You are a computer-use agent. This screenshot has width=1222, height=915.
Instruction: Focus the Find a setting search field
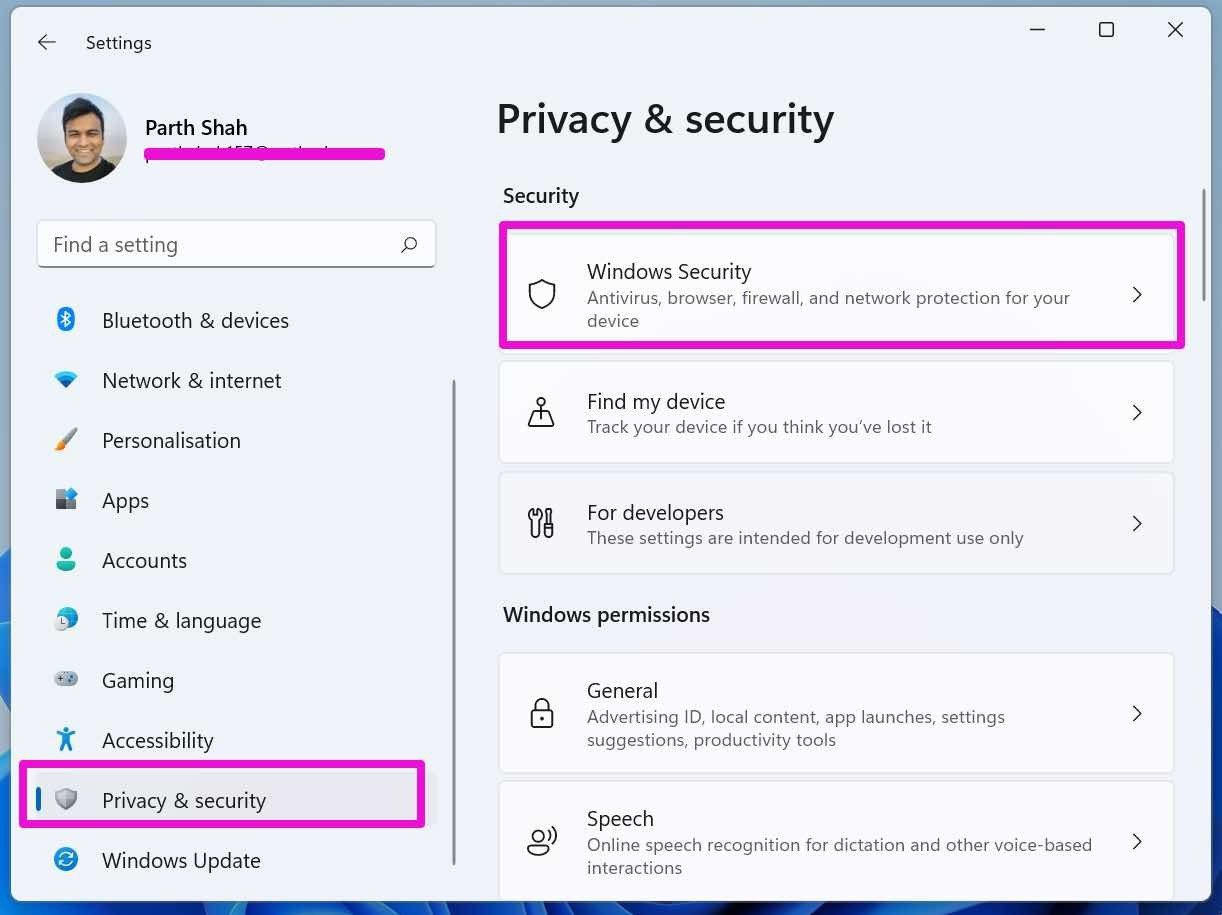[x=236, y=244]
